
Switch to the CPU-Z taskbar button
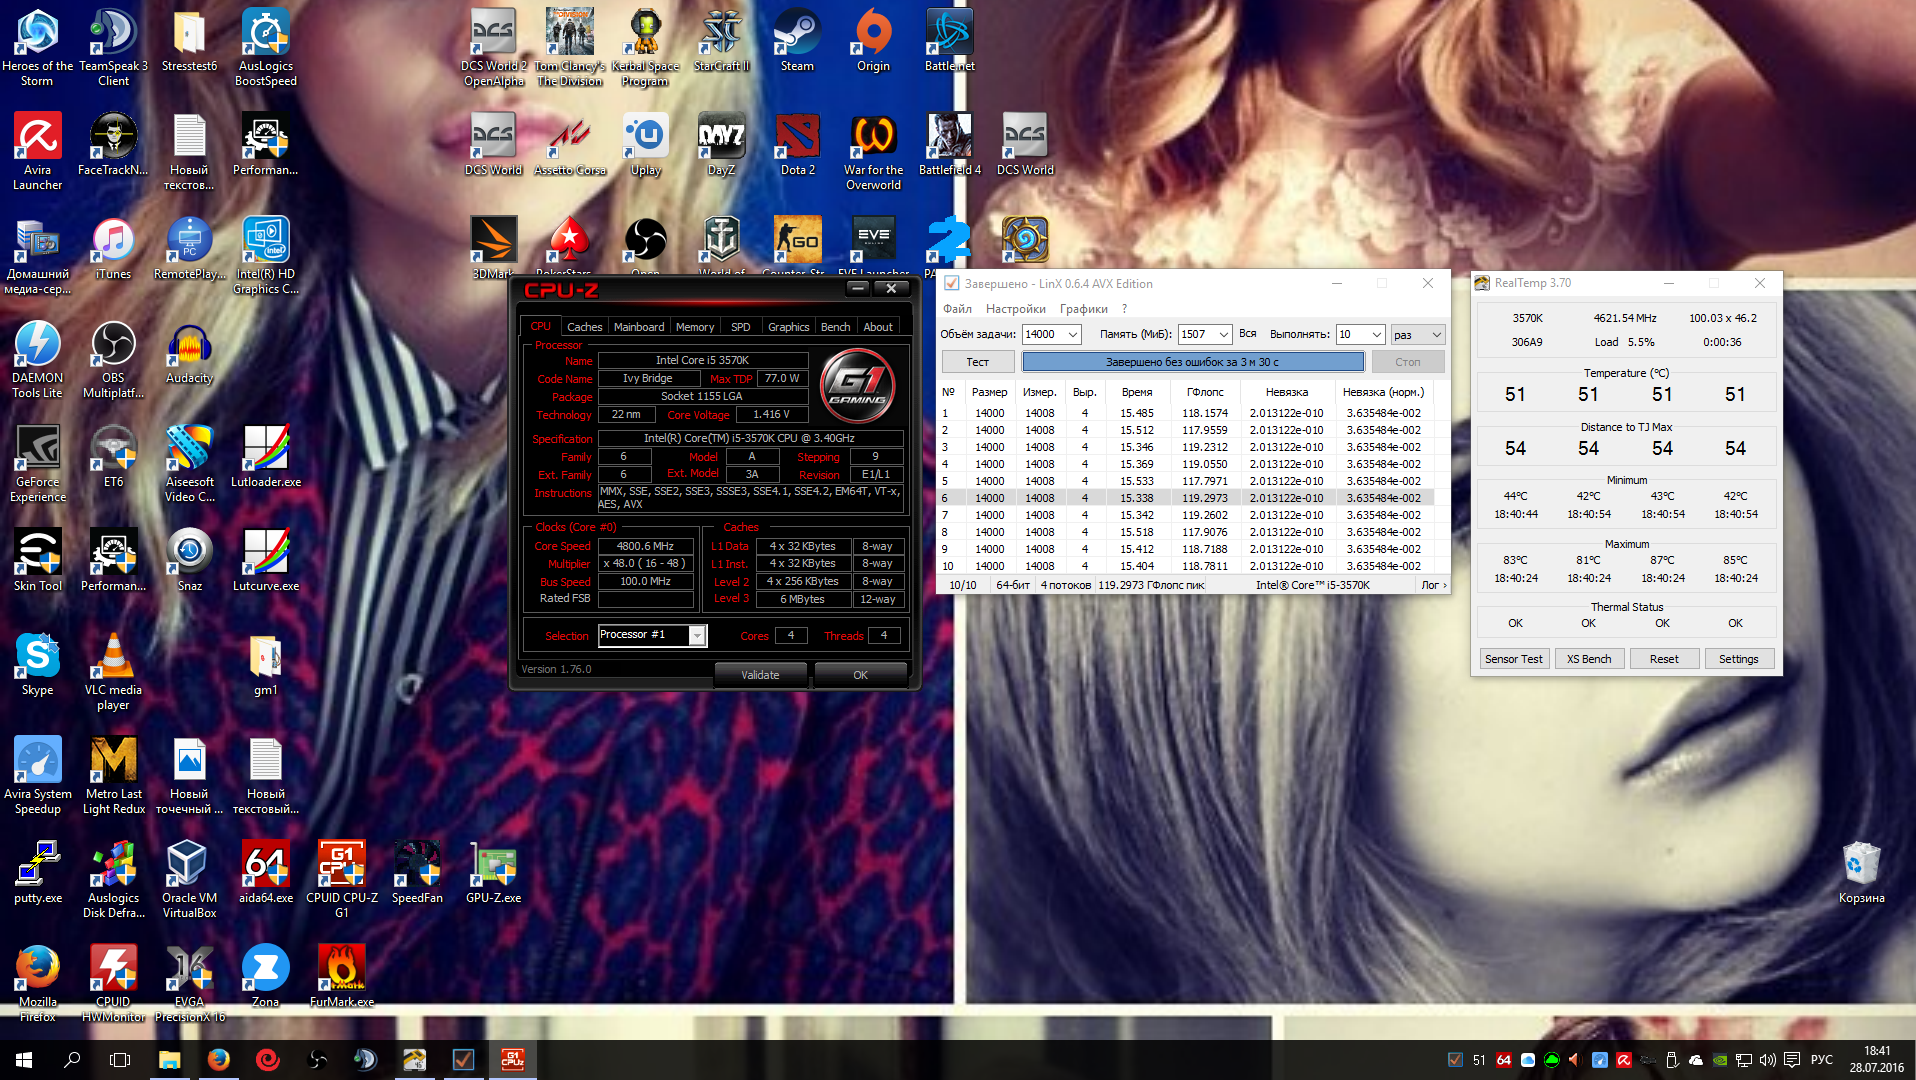(512, 1060)
